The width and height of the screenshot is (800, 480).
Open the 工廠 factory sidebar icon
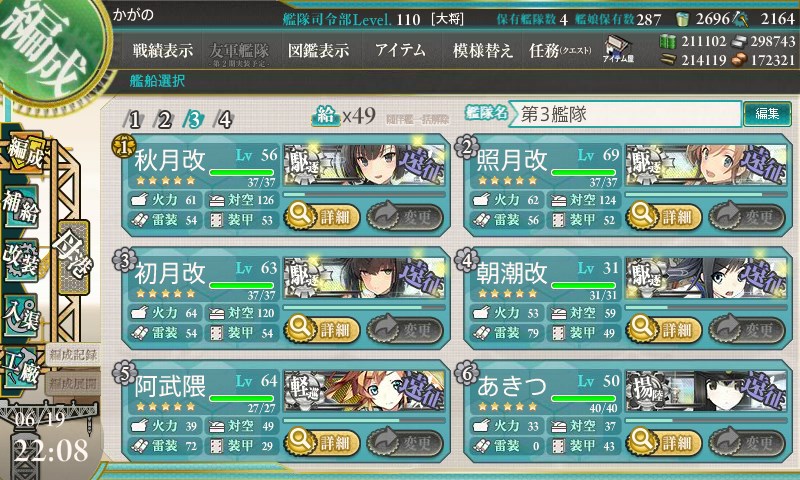[20, 367]
